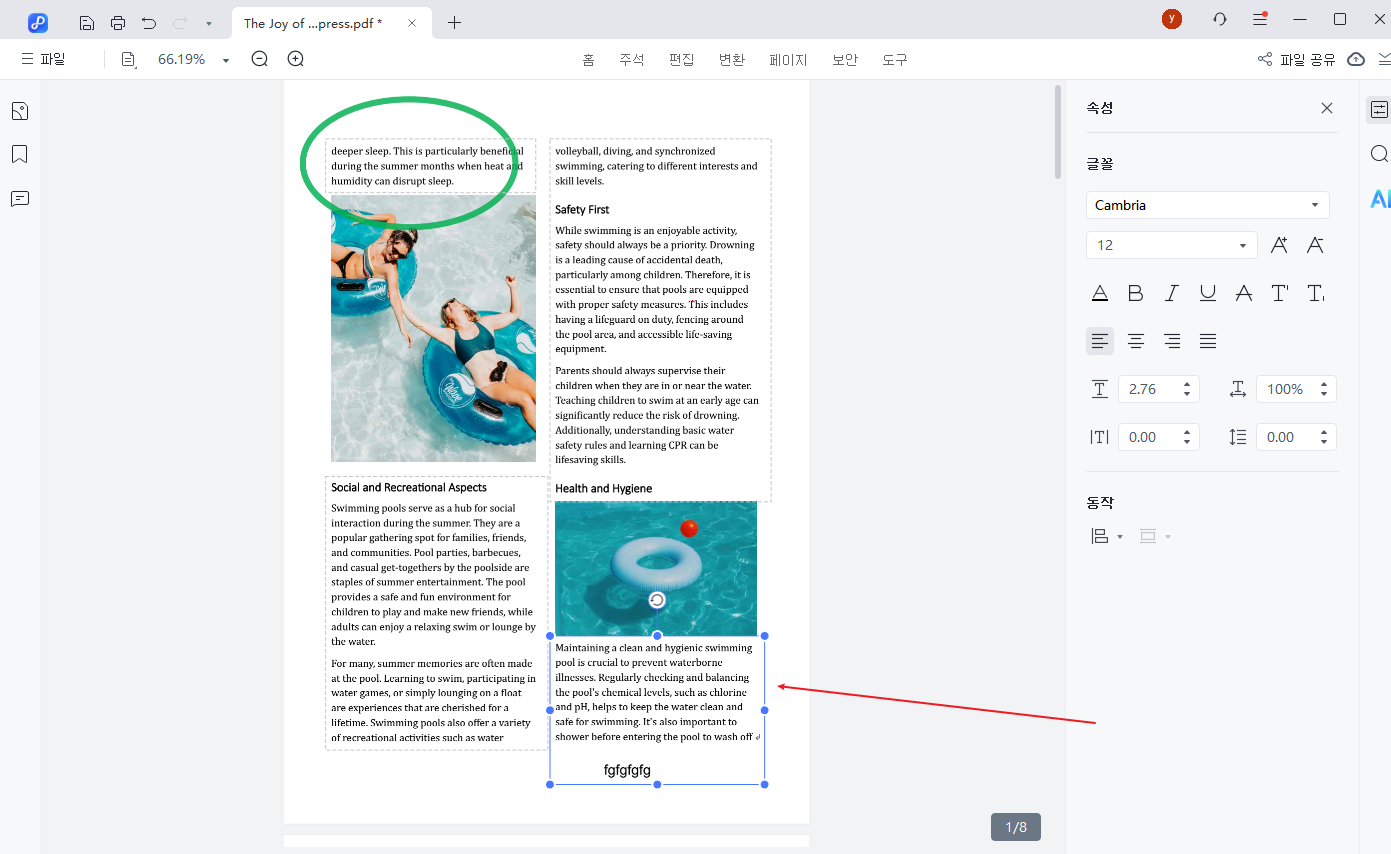Viewport: 1391px width, 854px height.
Task: Open the comments sidebar panel
Action: point(19,198)
